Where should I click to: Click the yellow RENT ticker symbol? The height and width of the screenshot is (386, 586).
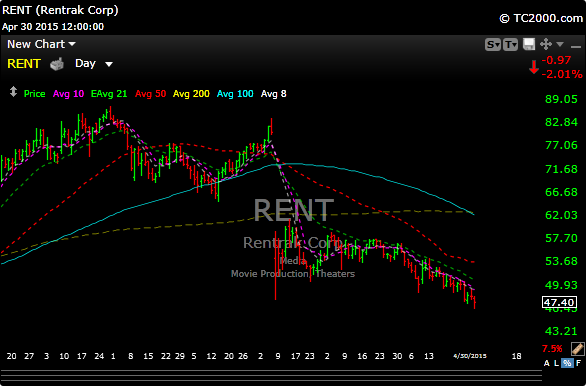(24, 64)
